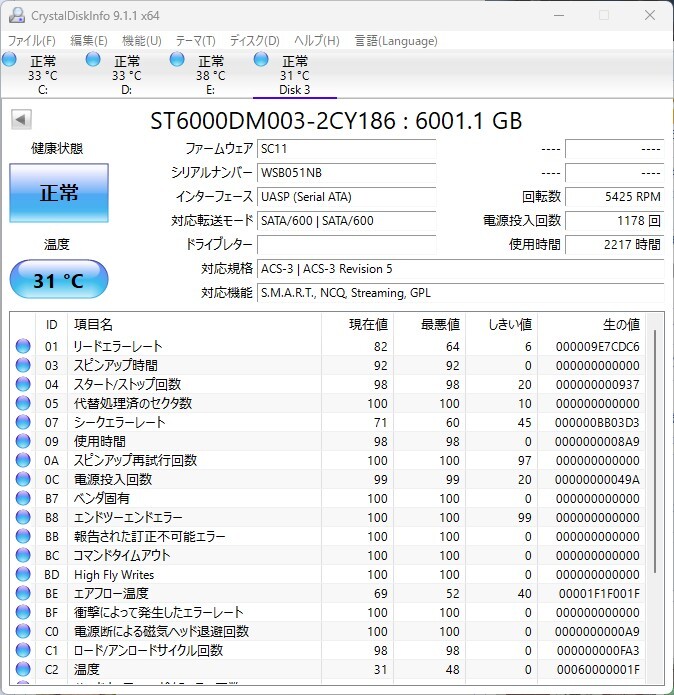
Task: Click the status orb for ID 07 row
Action: coord(23,422)
